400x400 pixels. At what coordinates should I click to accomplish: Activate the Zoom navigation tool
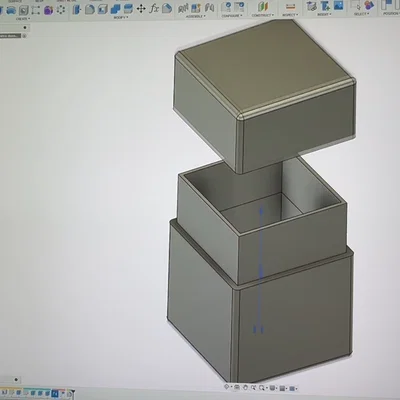click(253, 388)
